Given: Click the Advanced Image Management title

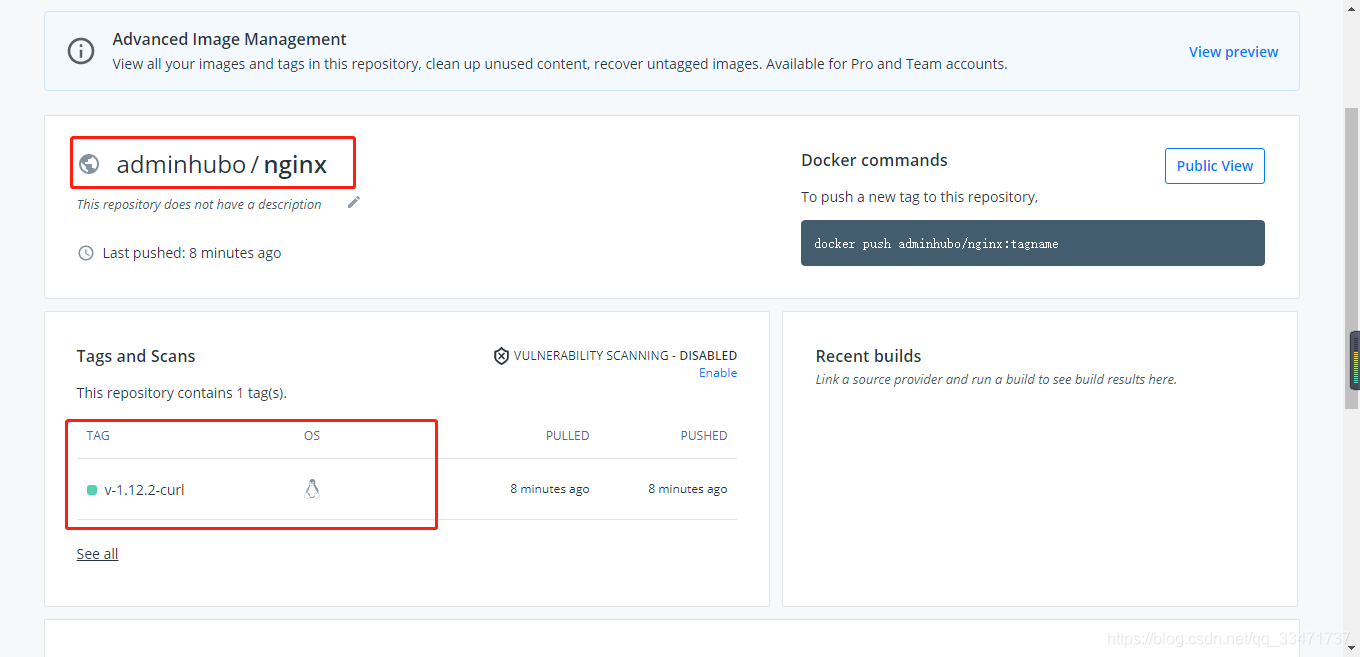Looking at the screenshot, I should pos(229,39).
